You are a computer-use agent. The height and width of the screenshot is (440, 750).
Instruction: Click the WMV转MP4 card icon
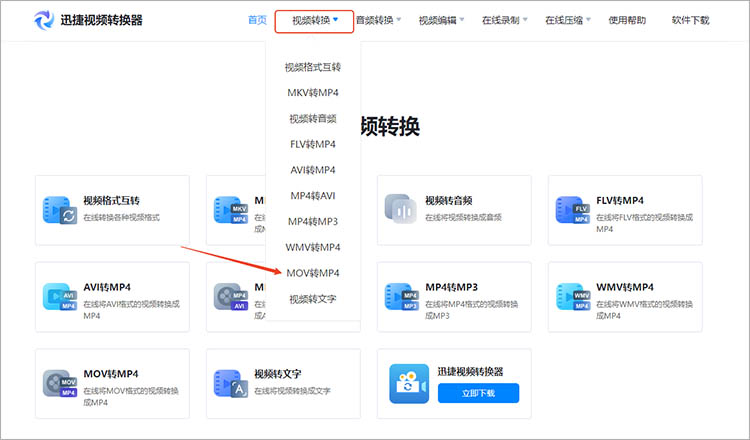pyautogui.click(x=573, y=297)
